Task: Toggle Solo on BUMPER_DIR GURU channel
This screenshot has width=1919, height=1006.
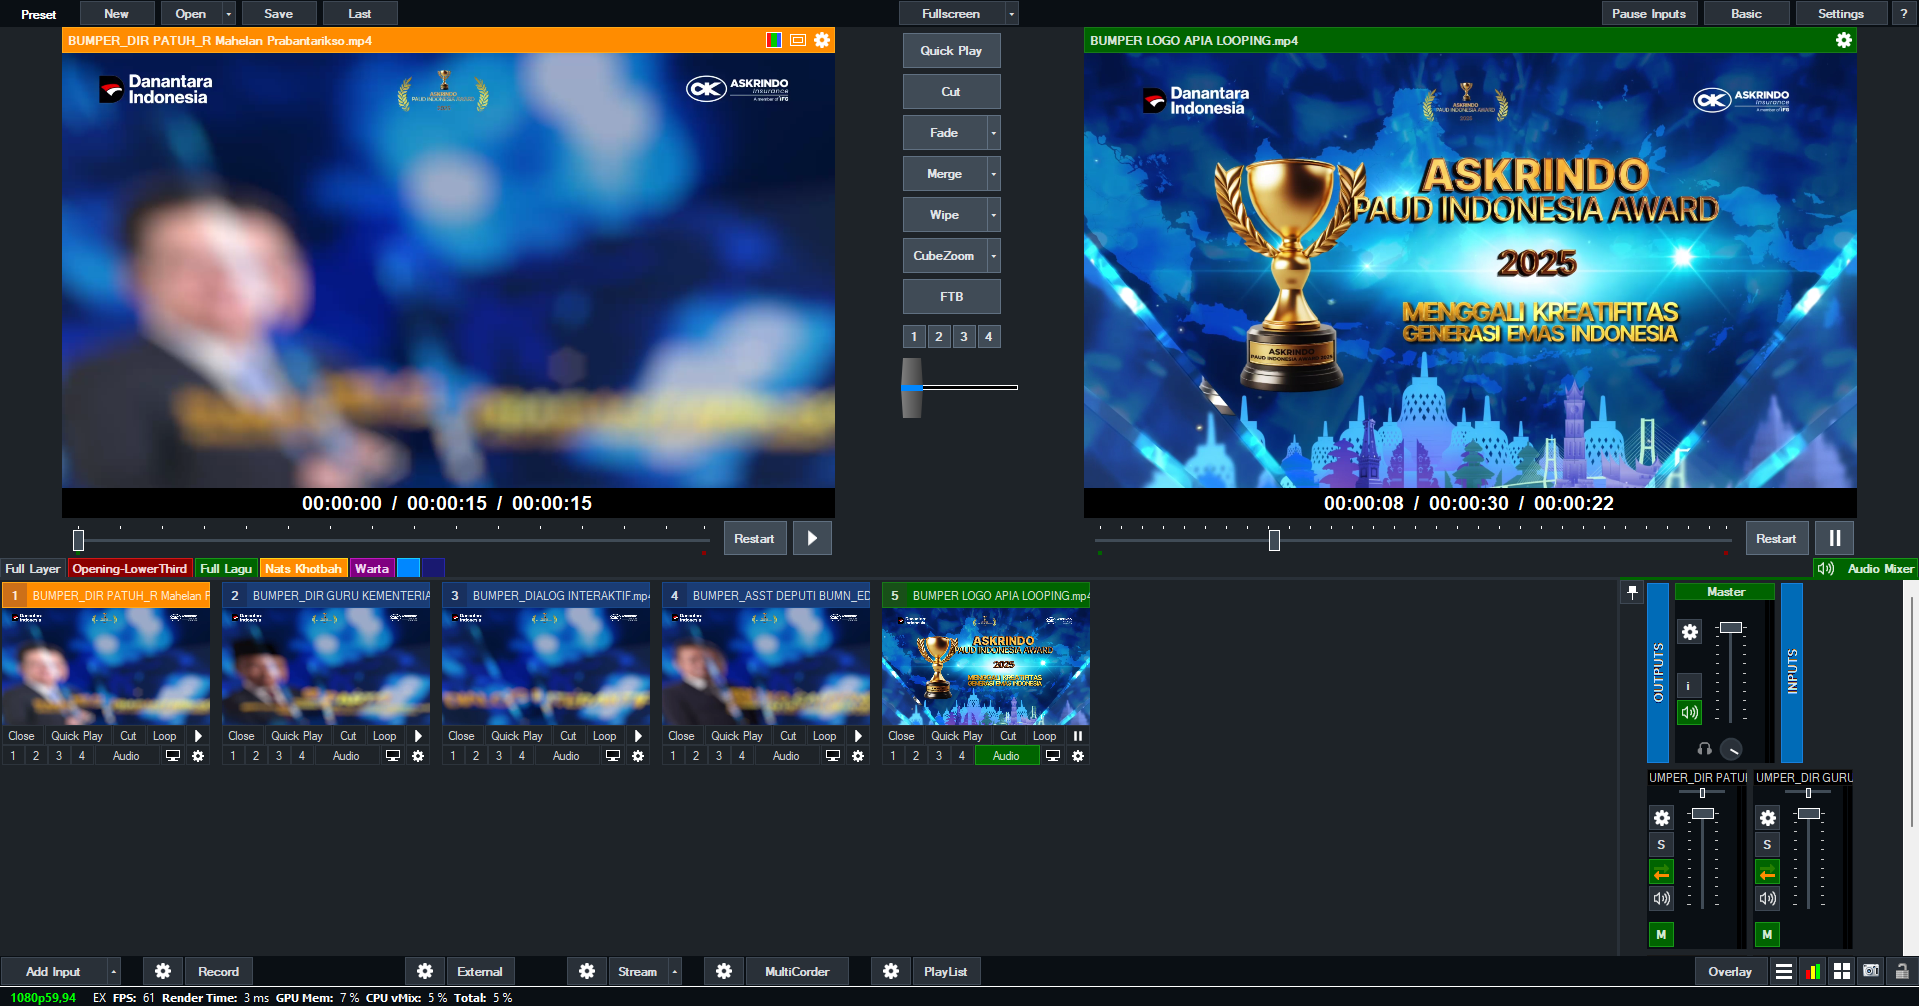Action: (1767, 845)
